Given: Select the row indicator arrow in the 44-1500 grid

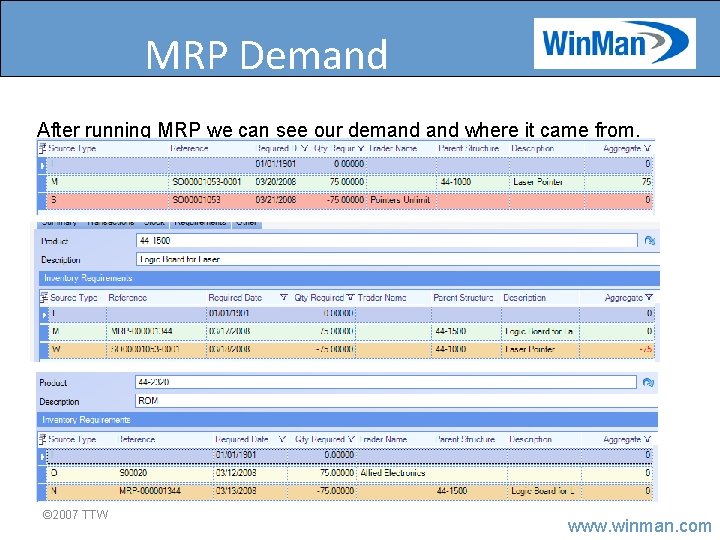Looking at the screenshot, I should (x=44, y=315).
